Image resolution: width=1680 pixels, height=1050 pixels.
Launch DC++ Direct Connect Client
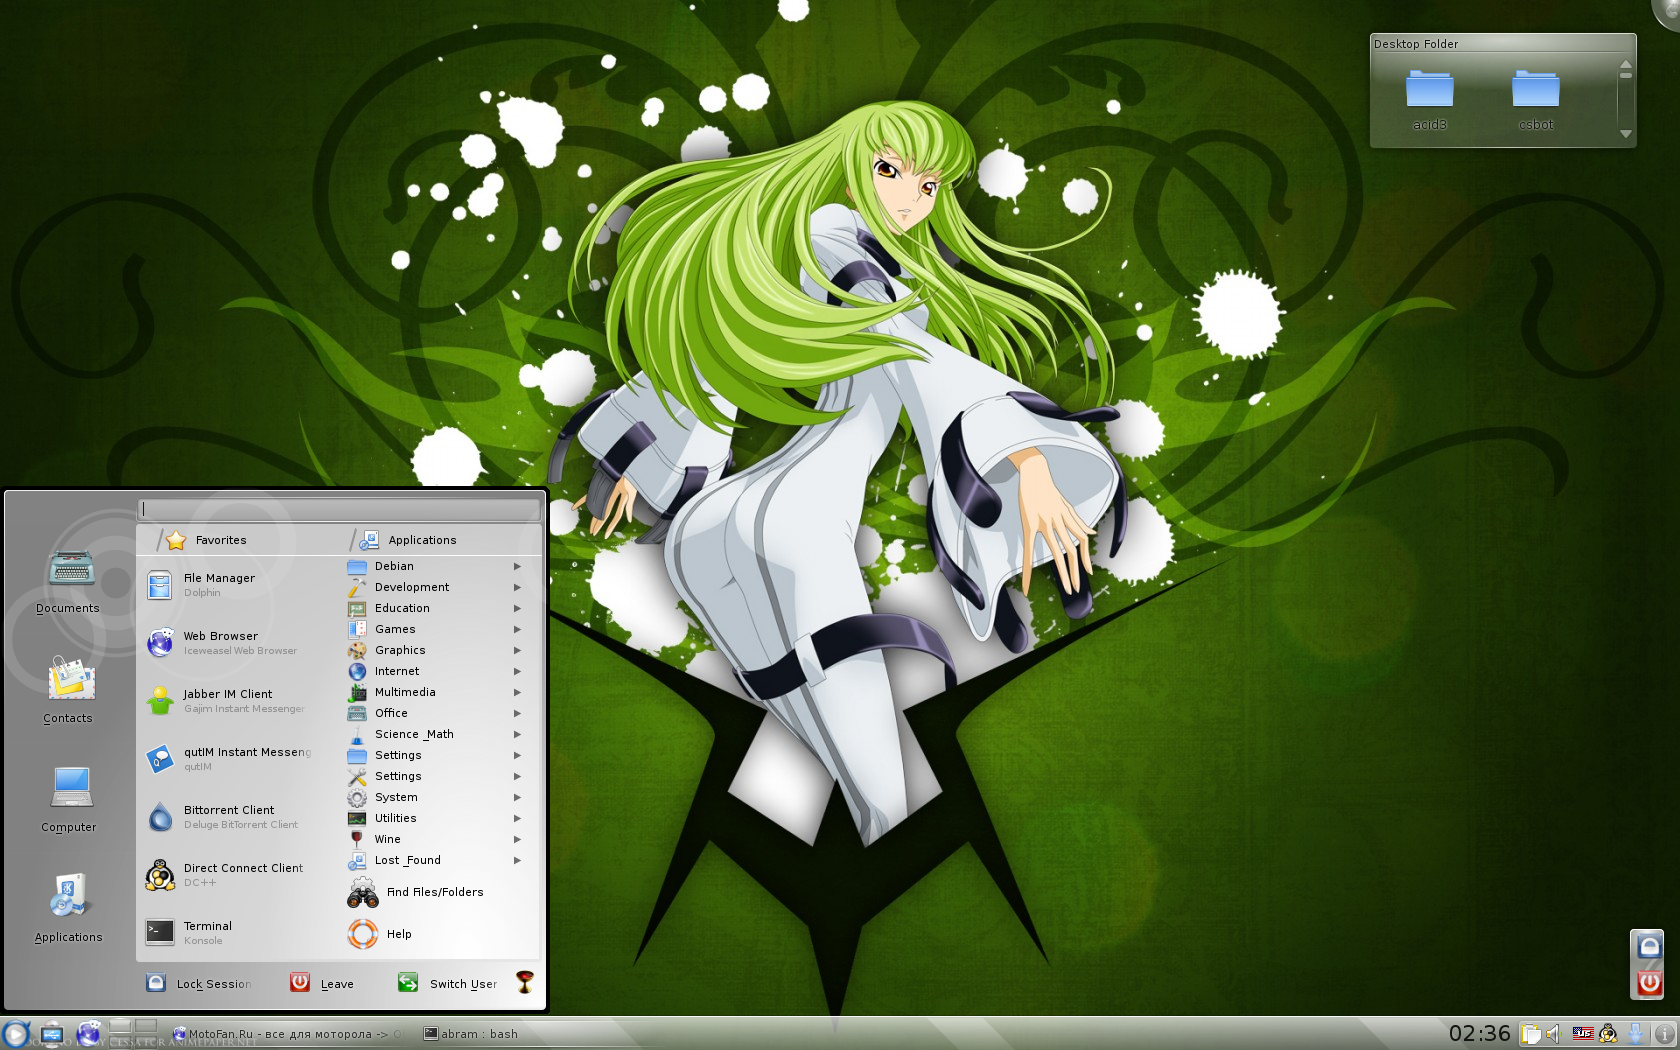pyautogui.click(x=238, y=875)
